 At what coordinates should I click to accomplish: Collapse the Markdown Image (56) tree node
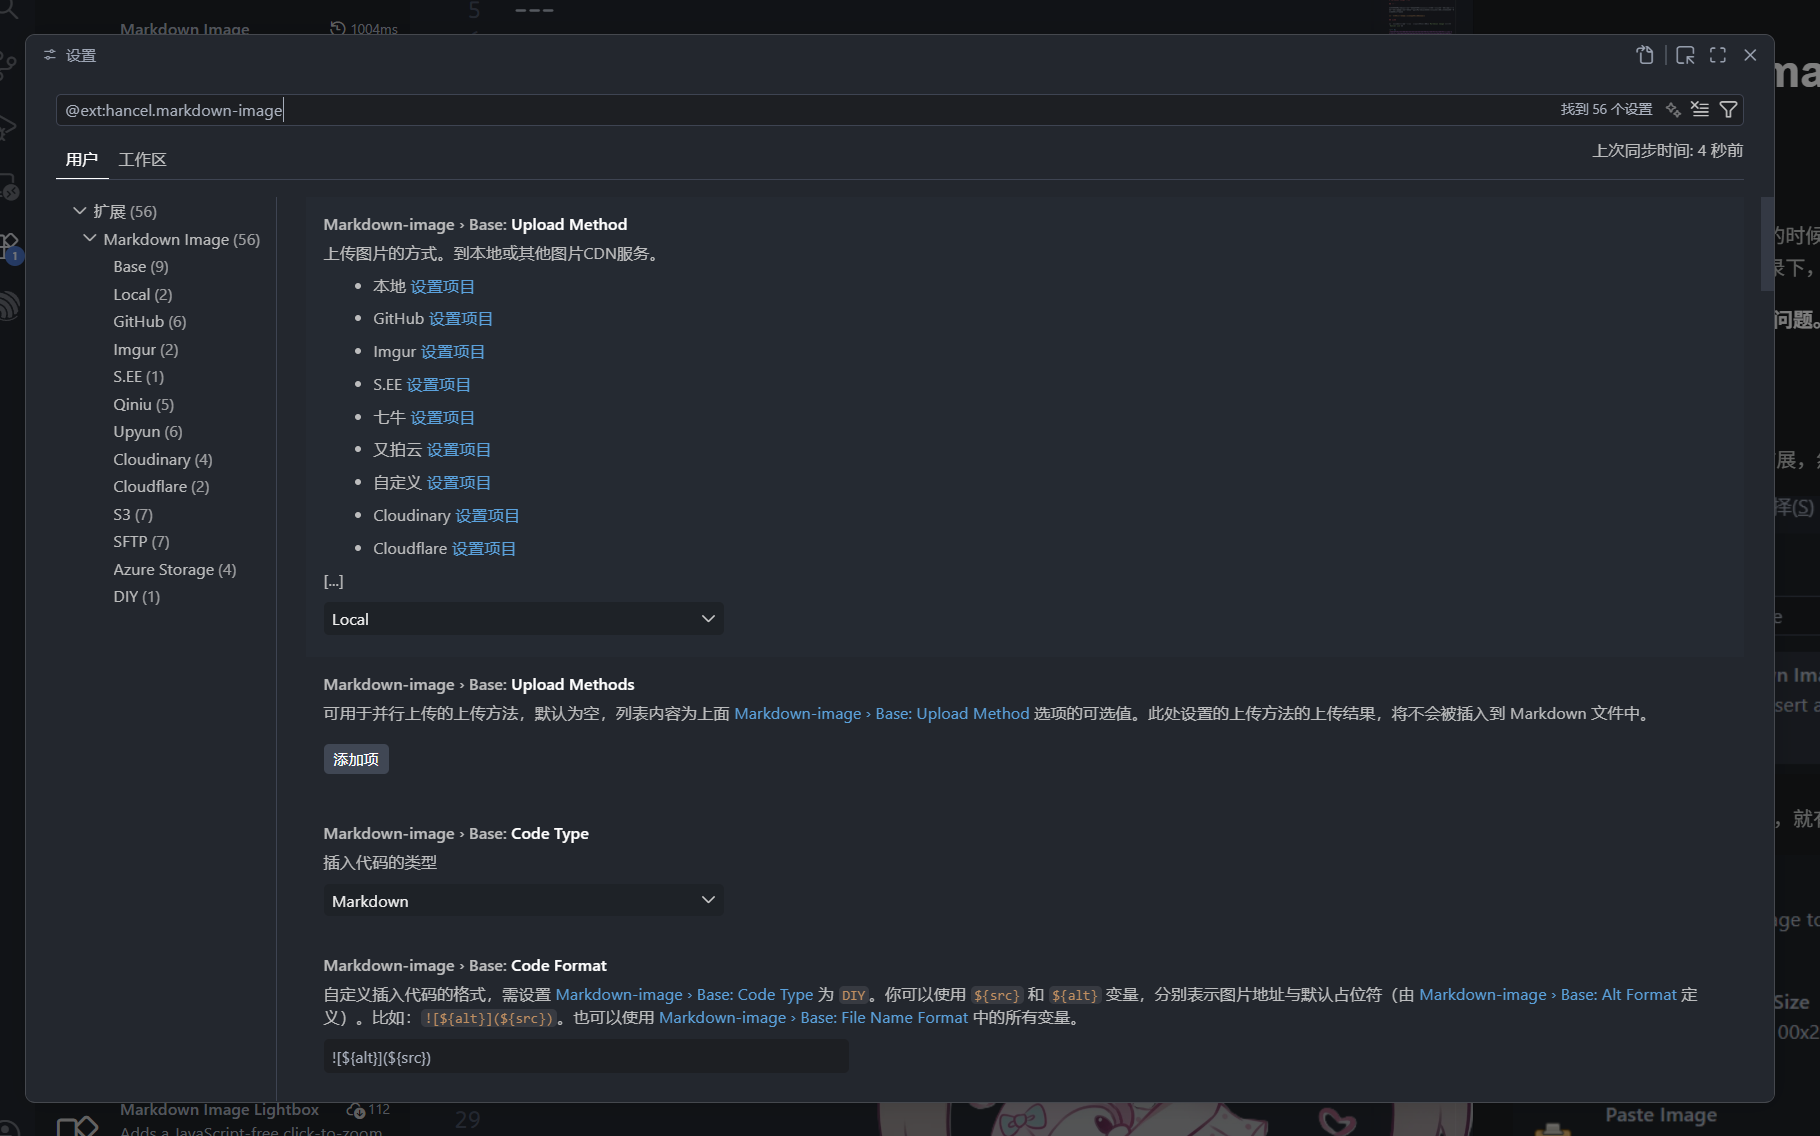click(x=90, y=239)
